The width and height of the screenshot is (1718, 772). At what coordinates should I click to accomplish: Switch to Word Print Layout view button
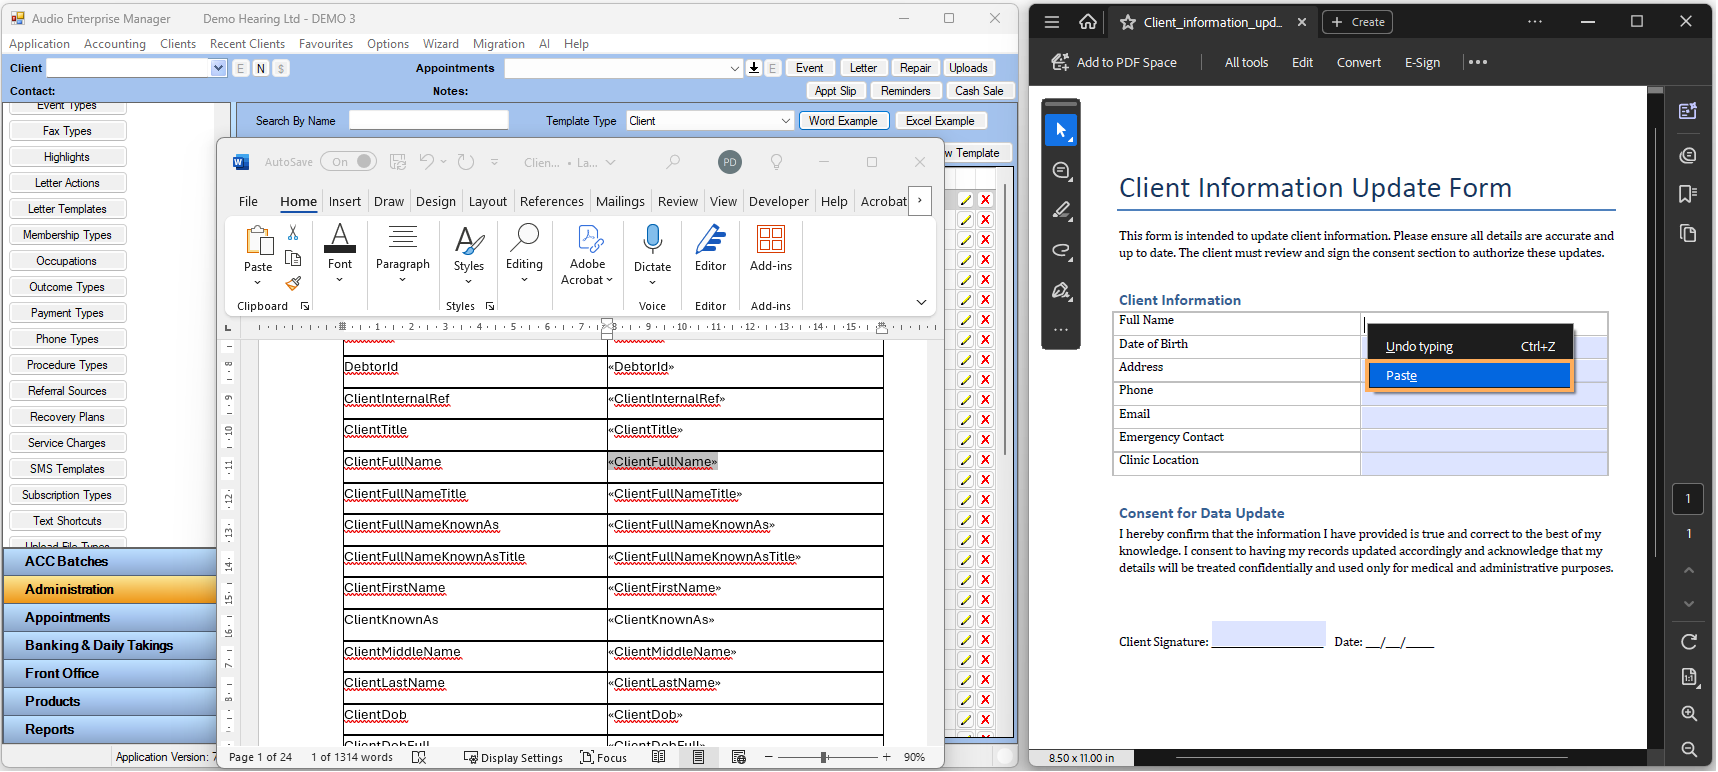click(698, 758)
